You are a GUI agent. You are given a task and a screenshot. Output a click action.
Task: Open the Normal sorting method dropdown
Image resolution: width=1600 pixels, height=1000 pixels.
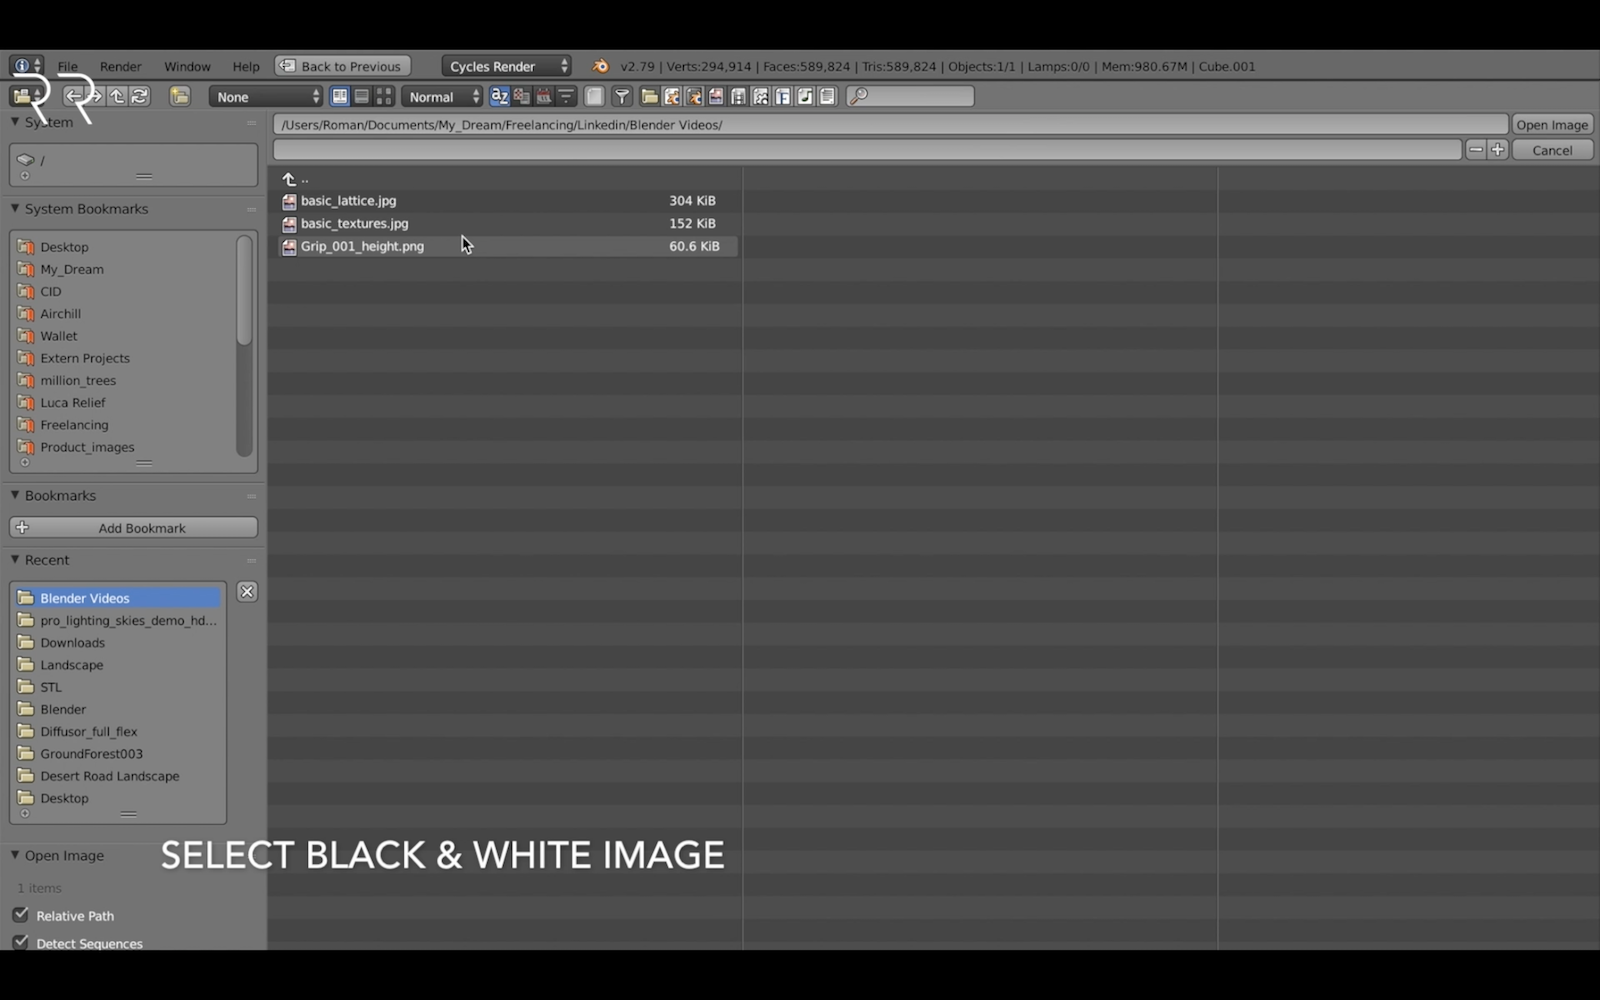[x=441, y=96]
